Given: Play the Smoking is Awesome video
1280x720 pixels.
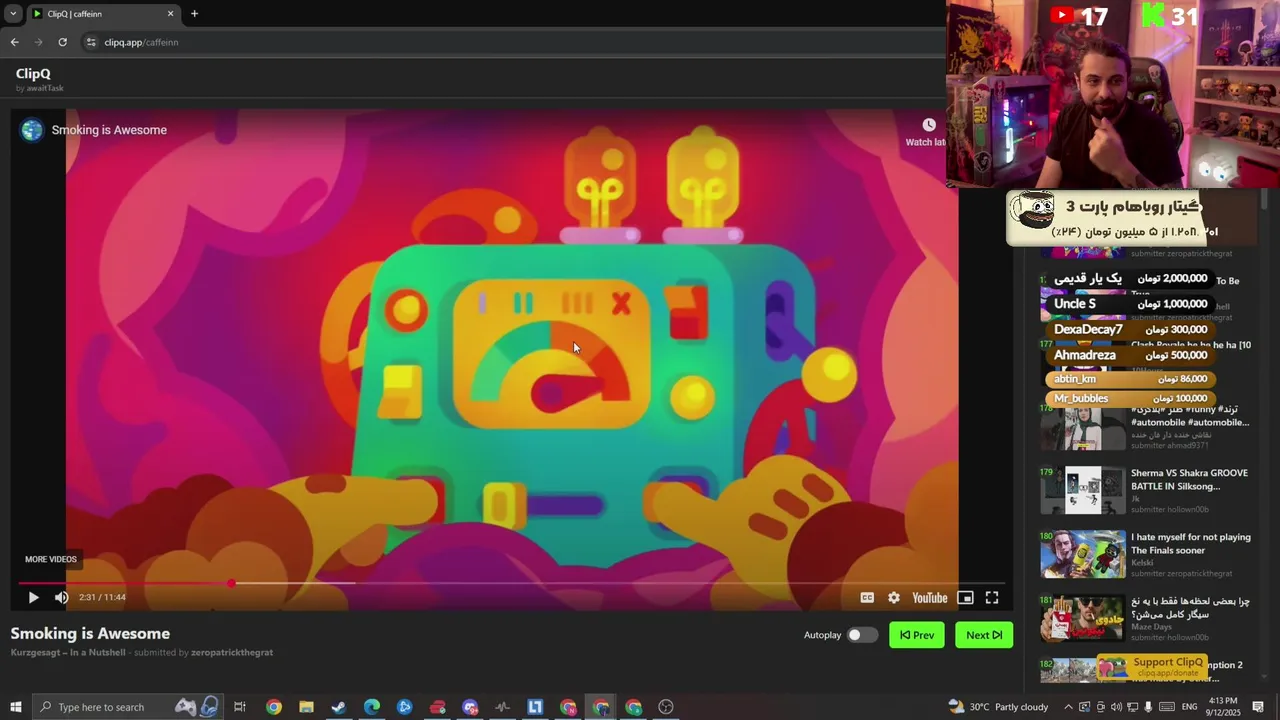Looking at the screenshot, I should 33,597.
